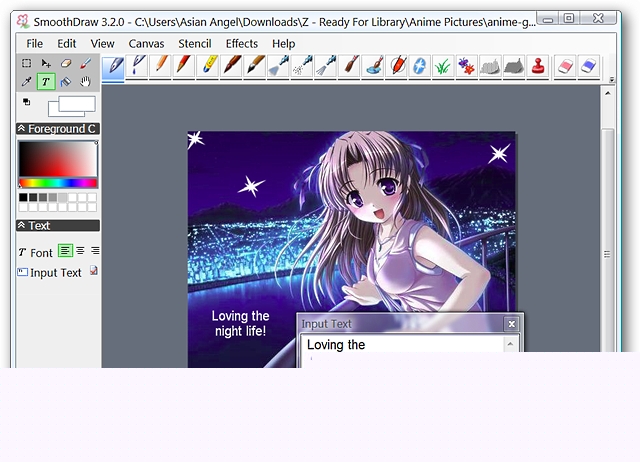Choose the water puddle smudge brush
The width and height of the screenshot is (640, 462).
(x=373, y=66)
